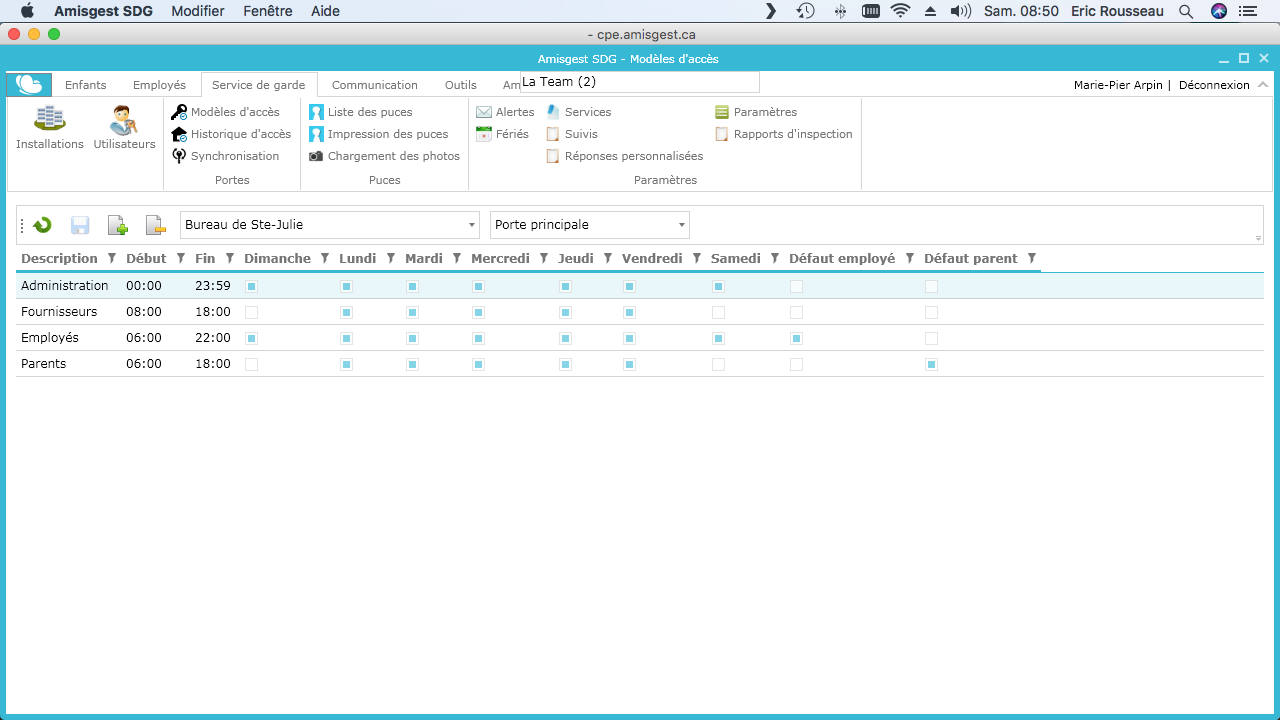This screenshot has height=720, width=1280.
Task: Click the Amisgest cloud logo button
Action: 29,84
